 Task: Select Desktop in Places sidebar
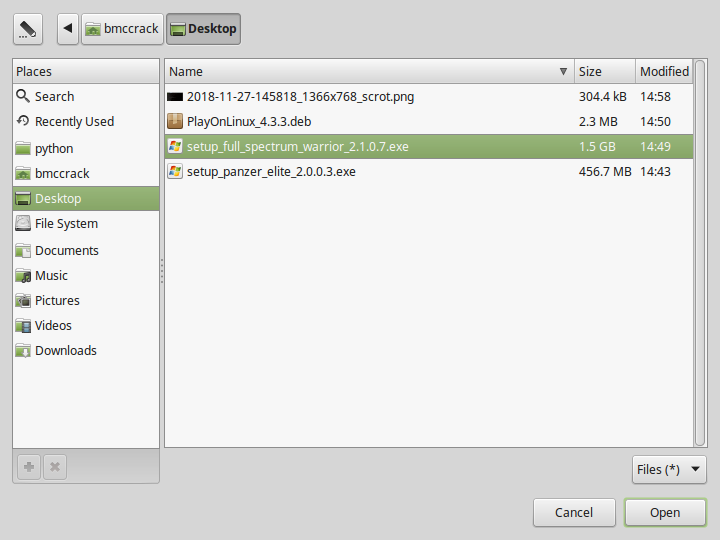point(86,198)
